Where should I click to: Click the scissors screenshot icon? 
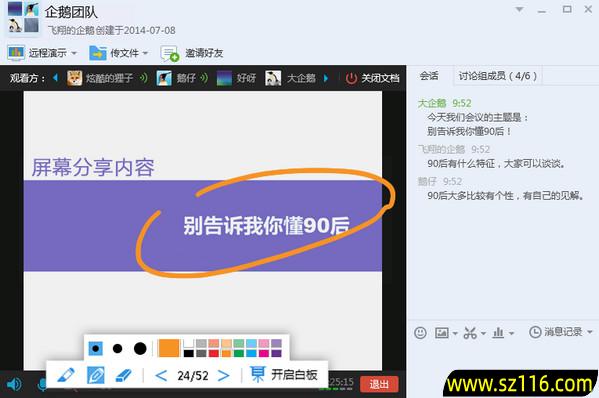coord(470,333)
